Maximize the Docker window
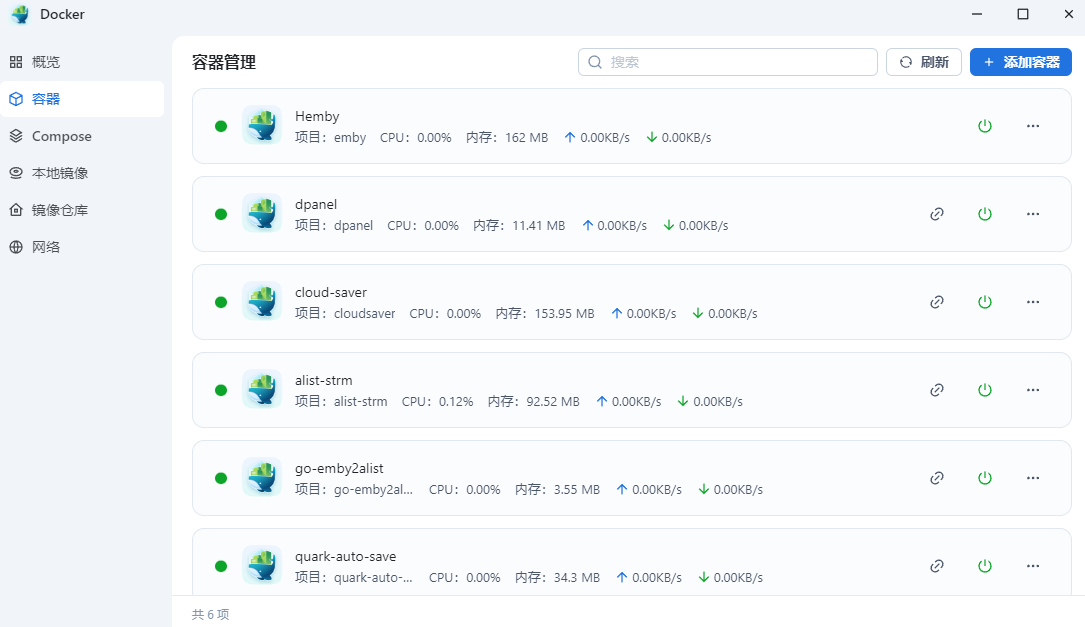Image resolution: width=1085 pixels, height=627 pixels. pos(1023,14)
